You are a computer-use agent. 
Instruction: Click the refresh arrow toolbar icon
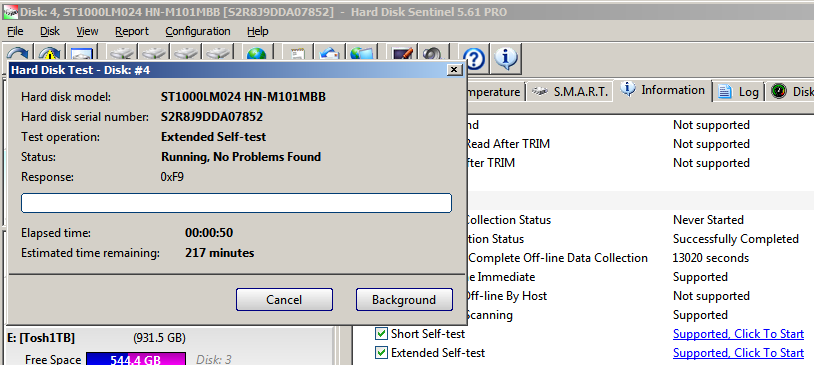(18, 53)
